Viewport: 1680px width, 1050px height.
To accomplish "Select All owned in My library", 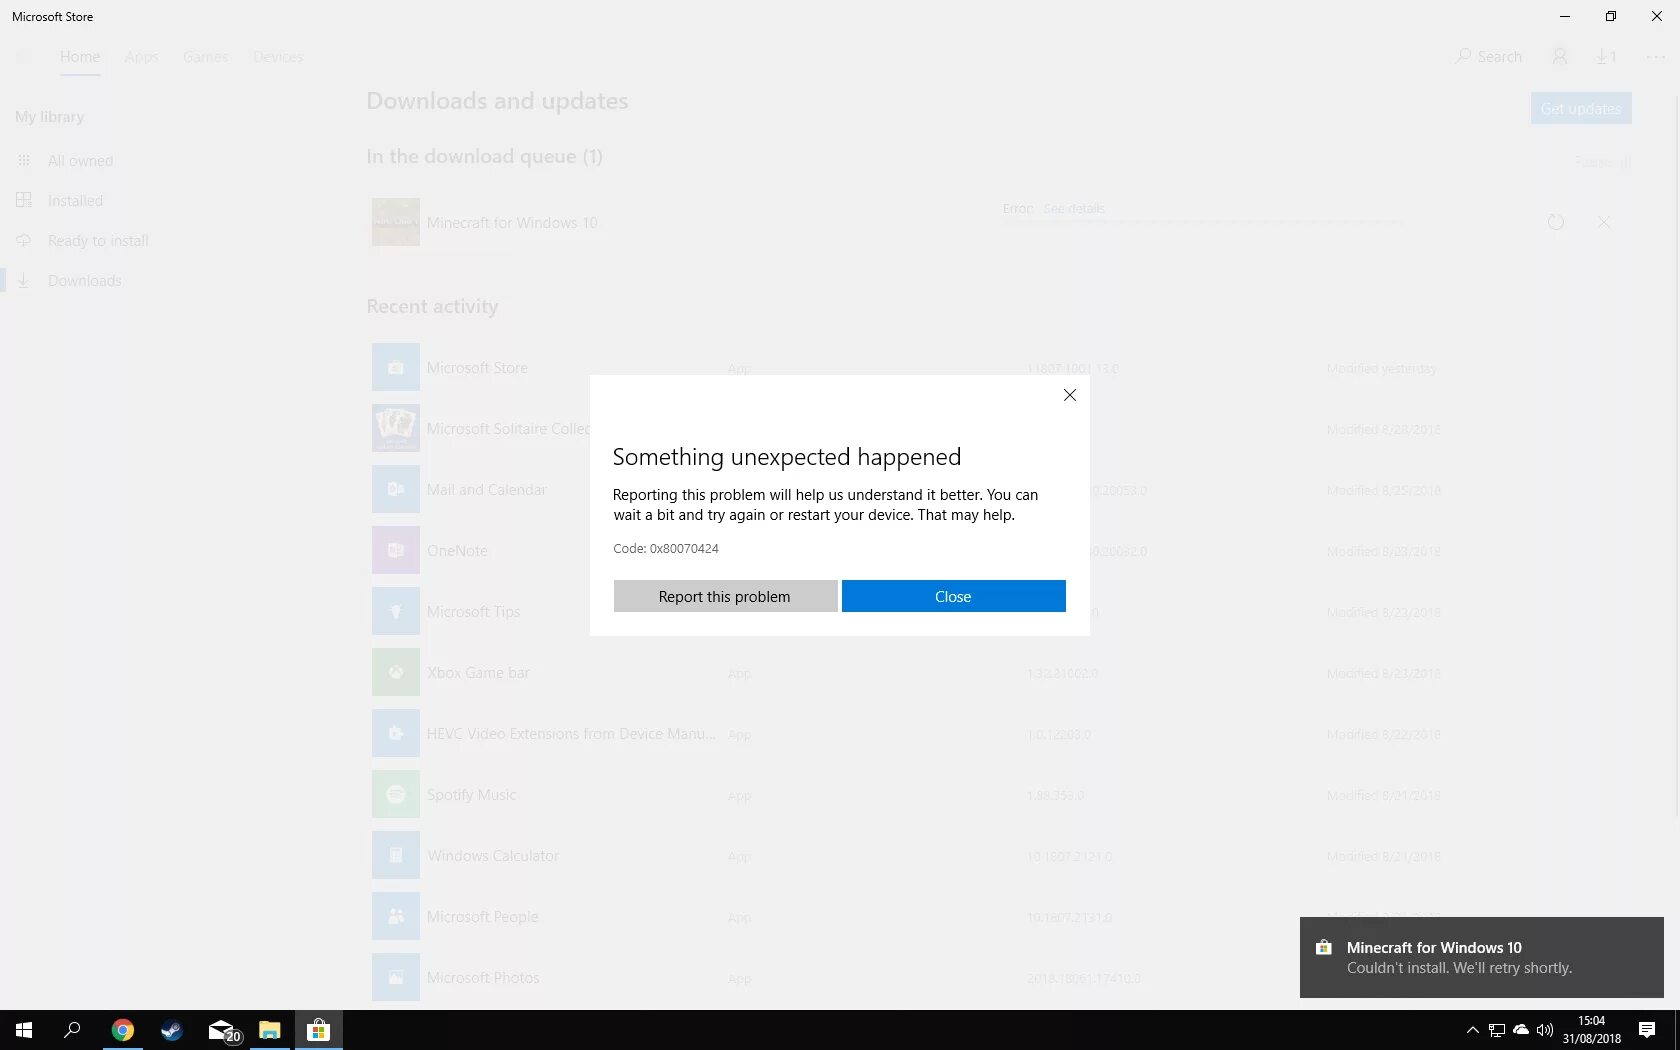I will point(80,161).
